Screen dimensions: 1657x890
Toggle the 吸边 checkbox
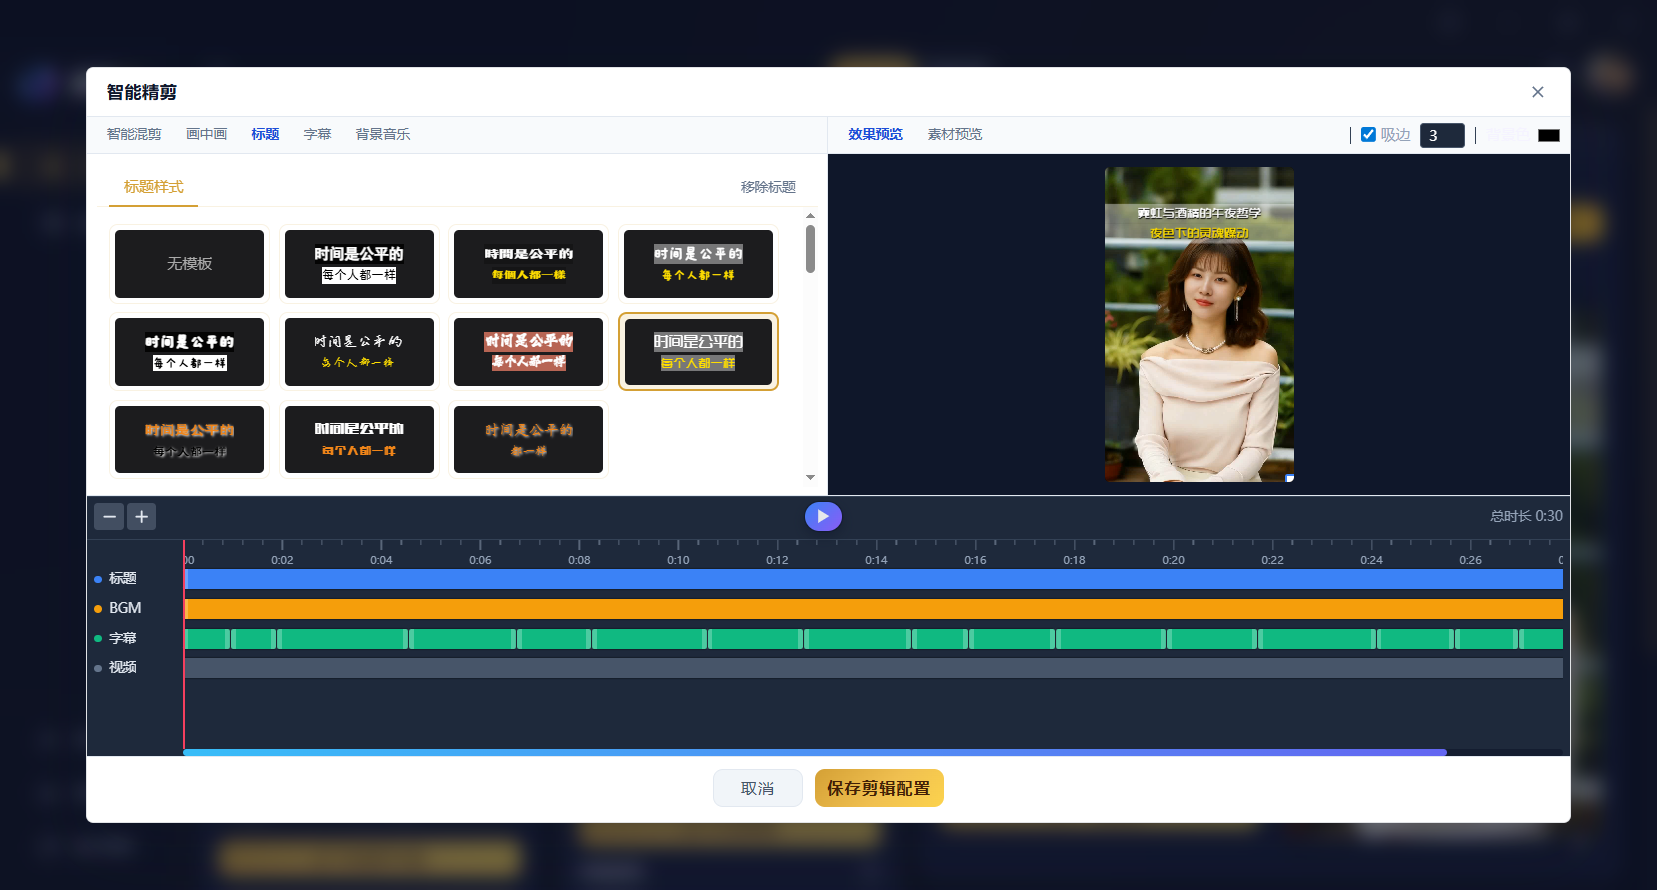tap(1368, 135)
